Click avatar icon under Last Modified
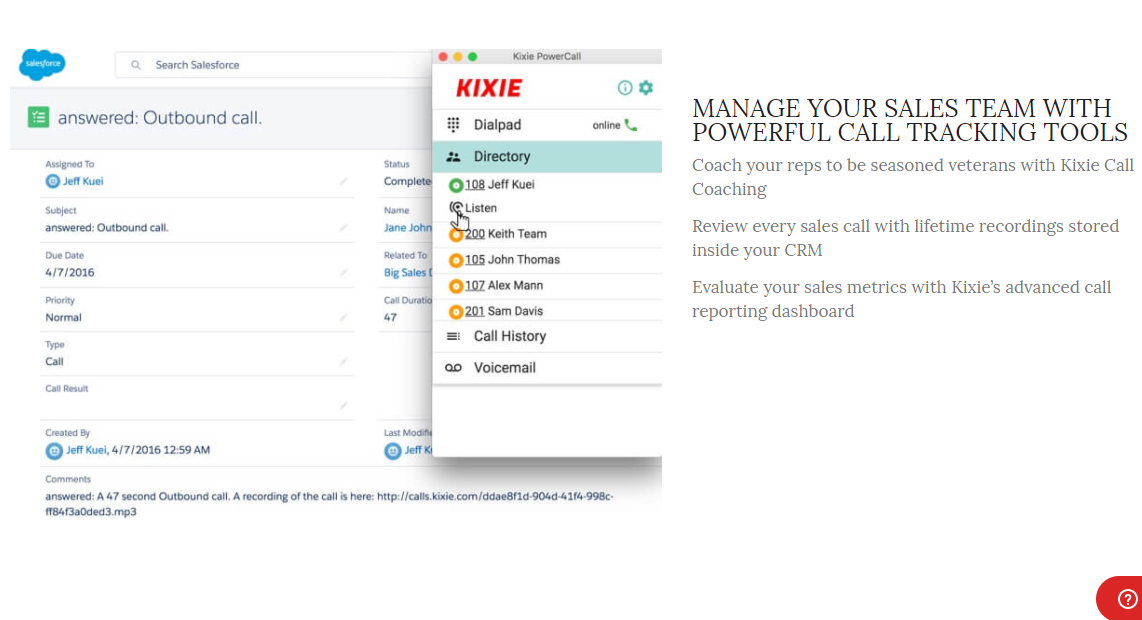The image size is (1142, 620). [393, 451]
